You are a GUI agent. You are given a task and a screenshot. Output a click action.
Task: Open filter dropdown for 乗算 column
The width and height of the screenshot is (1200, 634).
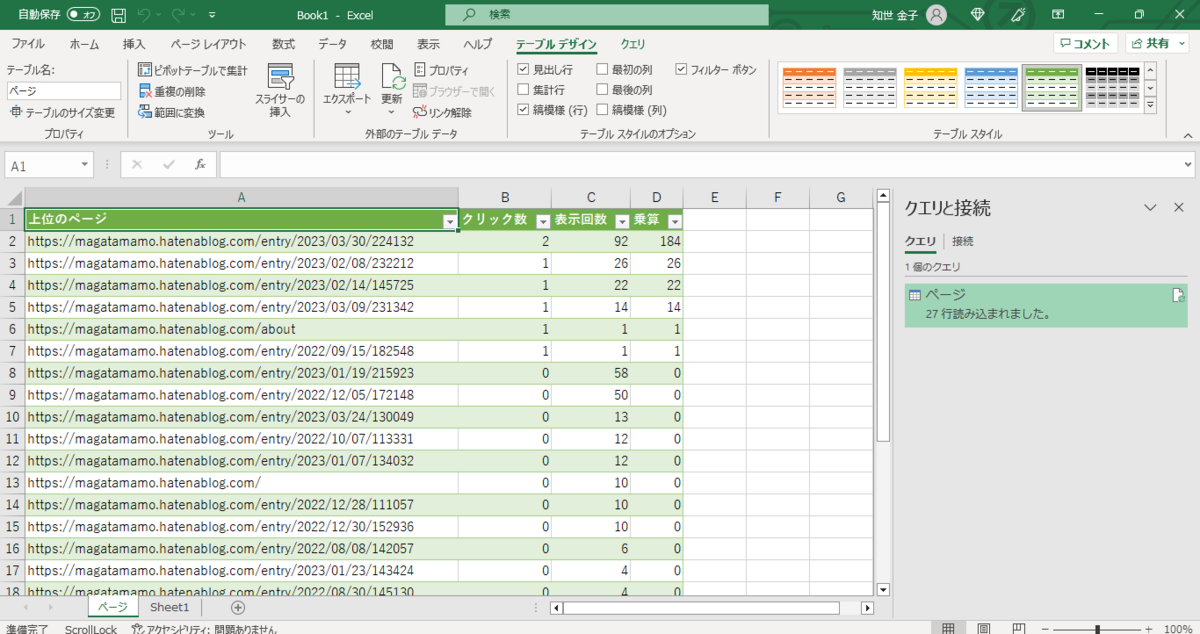[675, 220]
